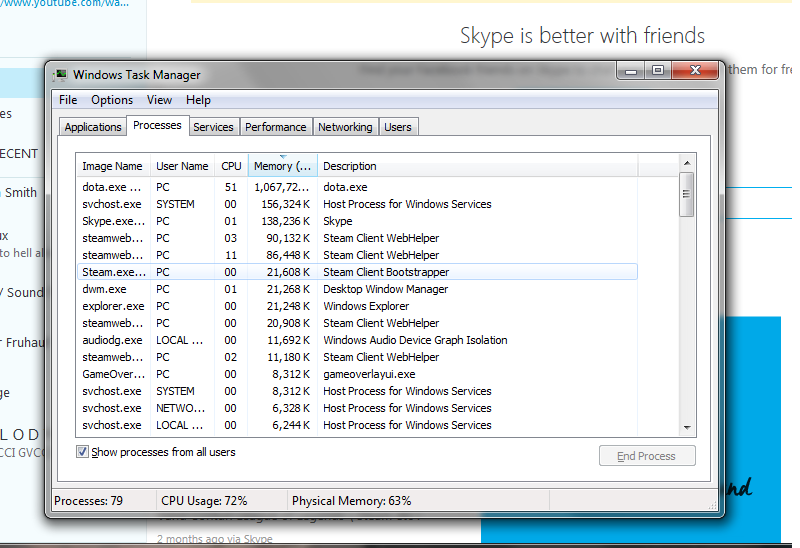
Task: Select the explorer.exe process row
Action: click(357, 306)
